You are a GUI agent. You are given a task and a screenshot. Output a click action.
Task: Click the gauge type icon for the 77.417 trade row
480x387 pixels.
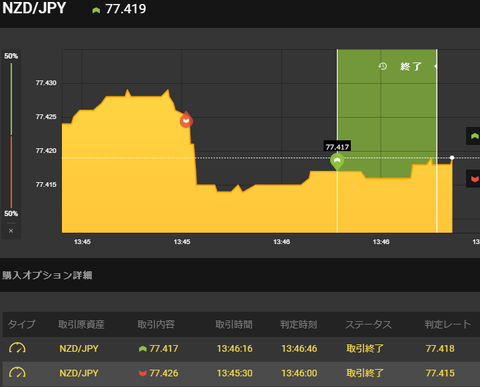pos(17,348)
